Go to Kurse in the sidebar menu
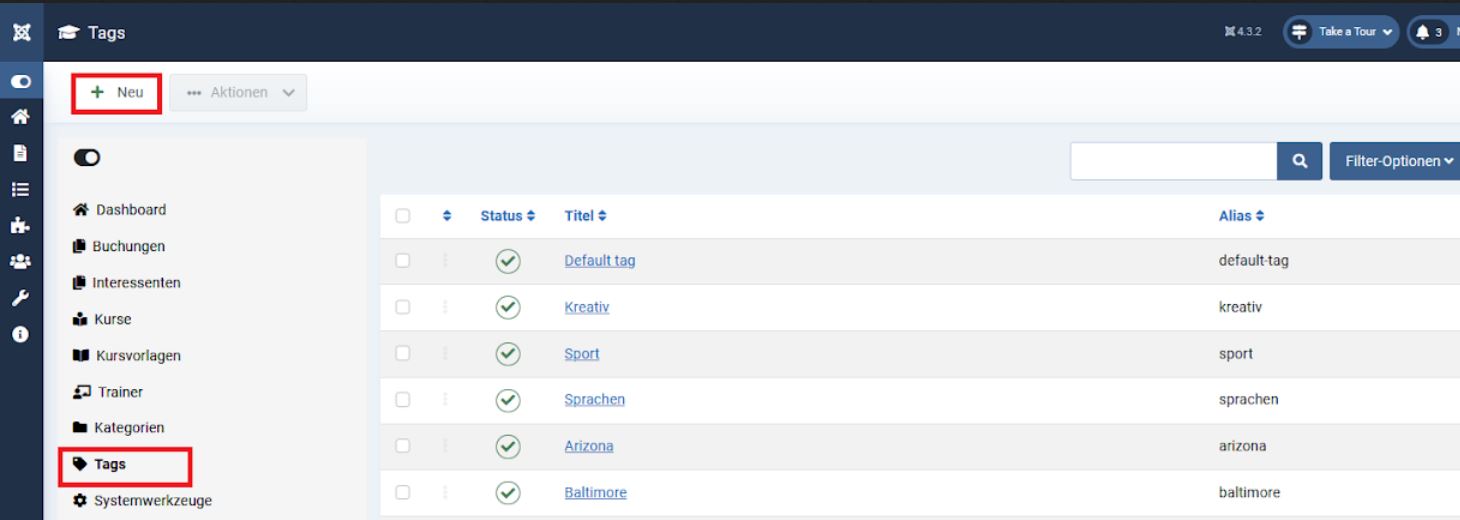This screenshot has width=1460, height=520. tap(112, 319)
